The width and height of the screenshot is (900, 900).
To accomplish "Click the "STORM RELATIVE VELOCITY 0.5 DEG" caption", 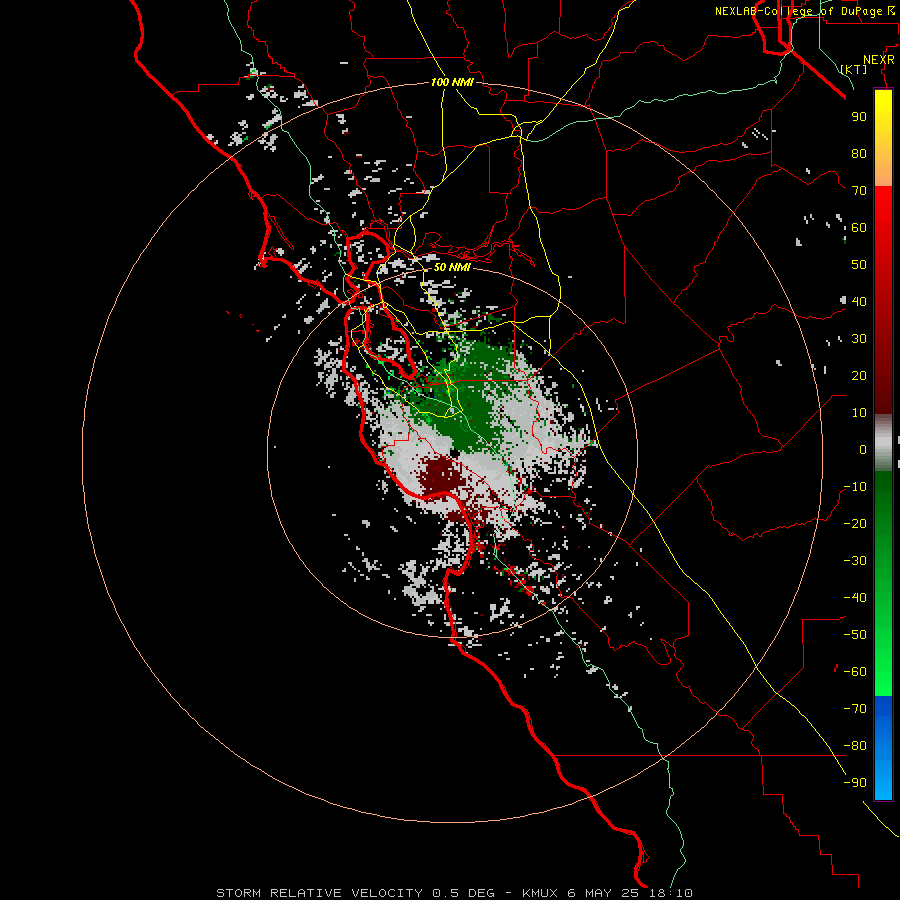I will point(355,893).
